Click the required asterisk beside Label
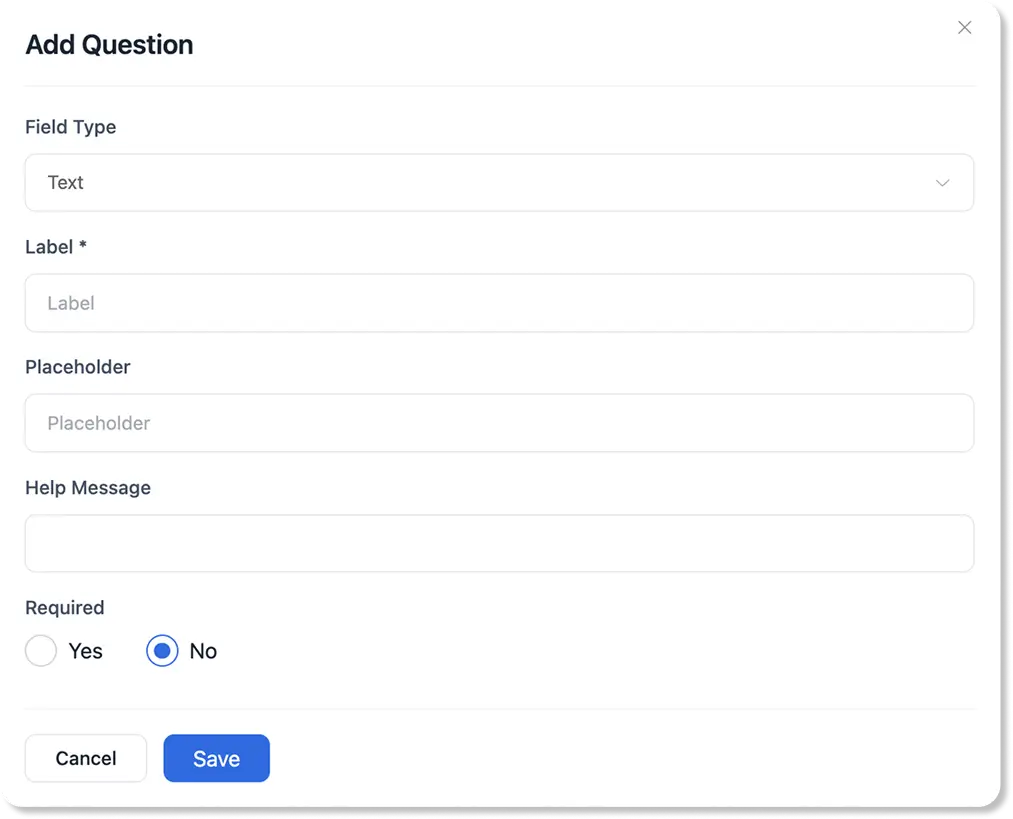The image size is (1013, 819). pos(83,245)
